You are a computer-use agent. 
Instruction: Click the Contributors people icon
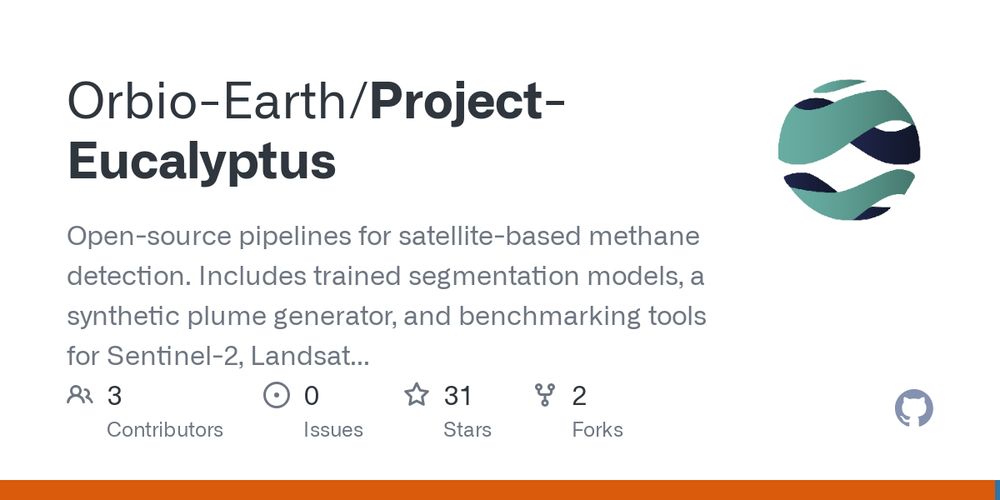click(80, 395)
